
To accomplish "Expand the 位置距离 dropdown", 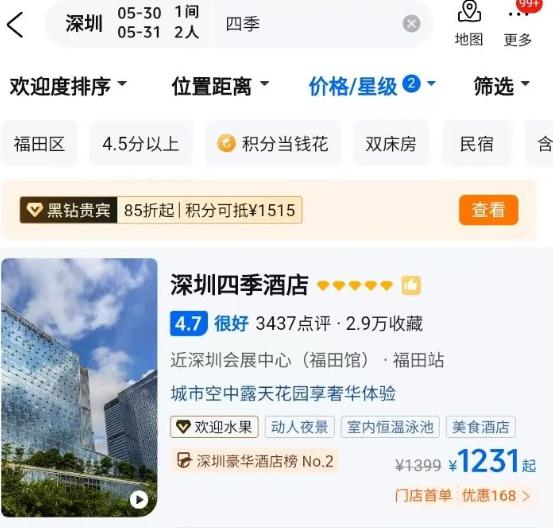I will tap(220, 86).
